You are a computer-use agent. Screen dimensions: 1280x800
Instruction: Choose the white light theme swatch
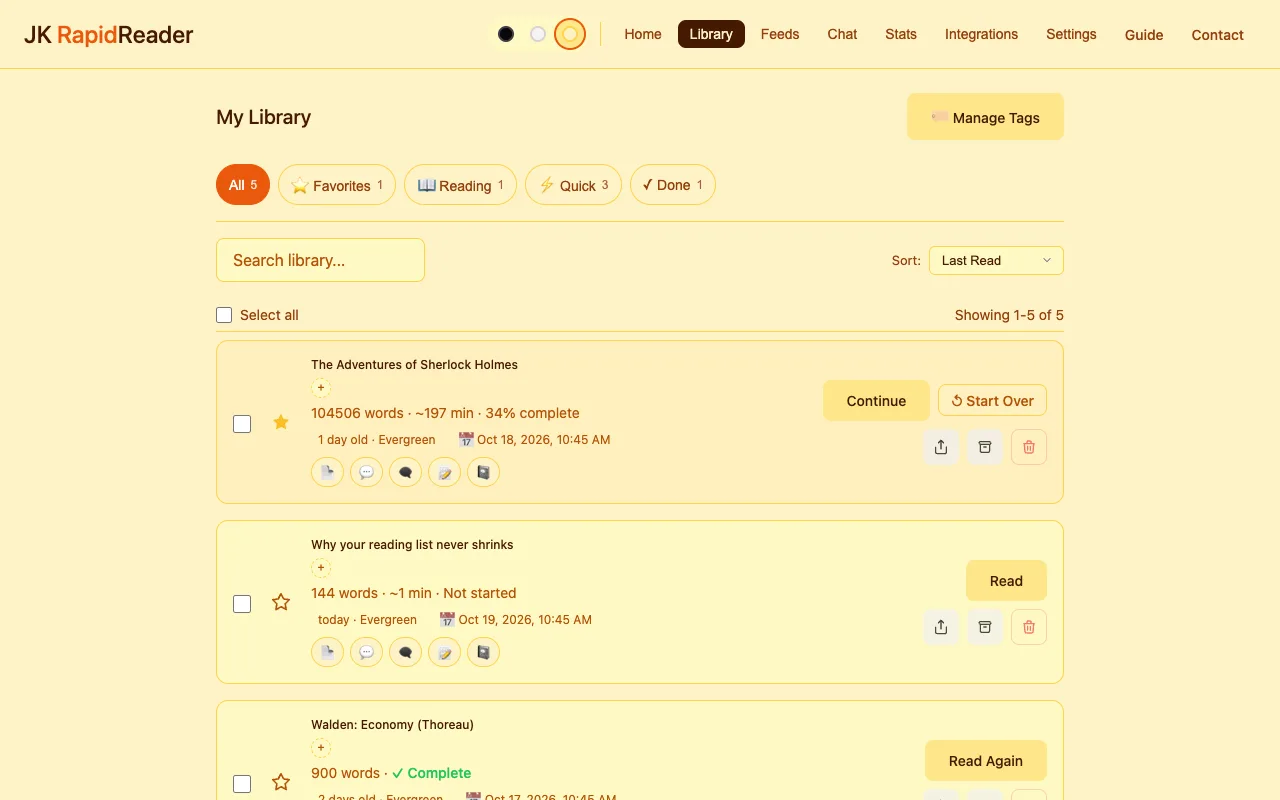(x=538, y=34)
